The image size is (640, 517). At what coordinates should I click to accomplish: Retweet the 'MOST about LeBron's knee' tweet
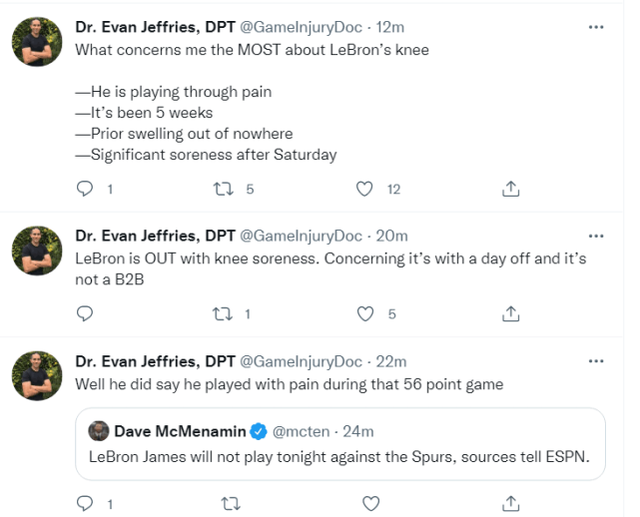pyautogui.click(x=226, y=188)
